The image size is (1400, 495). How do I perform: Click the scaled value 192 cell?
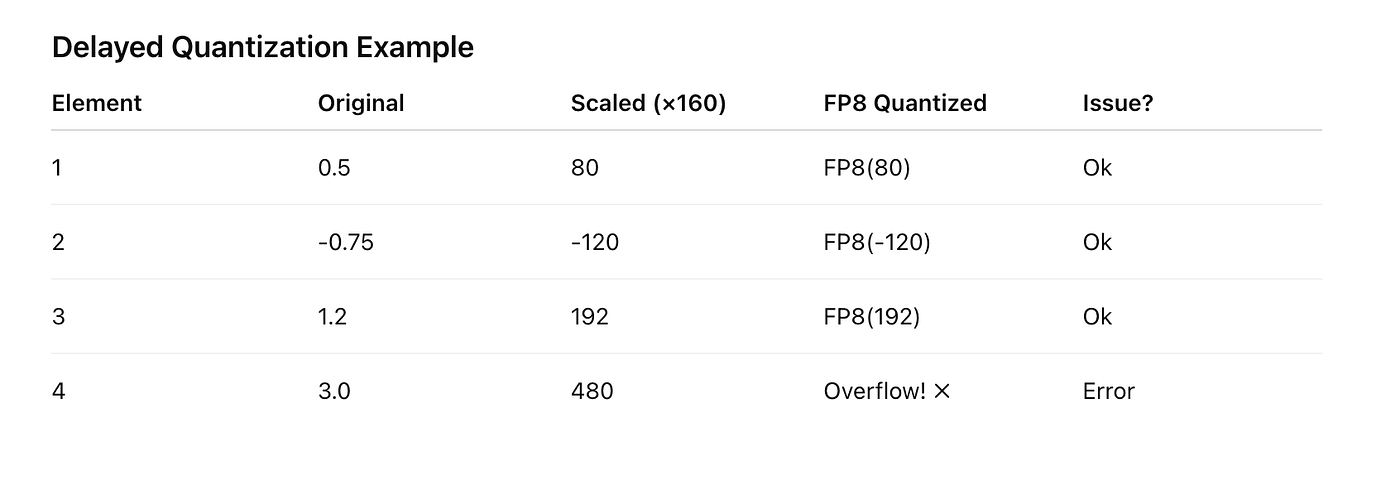pos(589,317)
